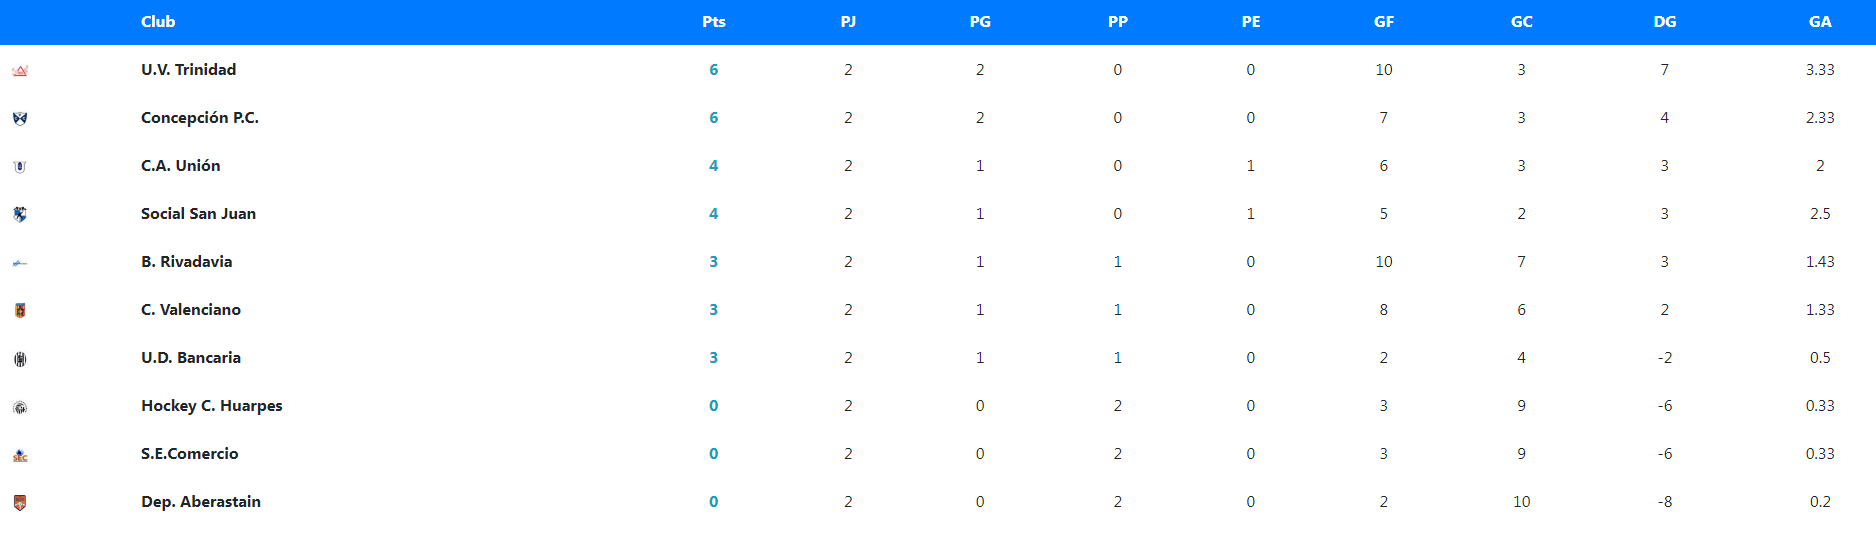The image size is (1876, 538).
Task: Click the B. Rivadavia team logo
Action: tap(20, 263)
